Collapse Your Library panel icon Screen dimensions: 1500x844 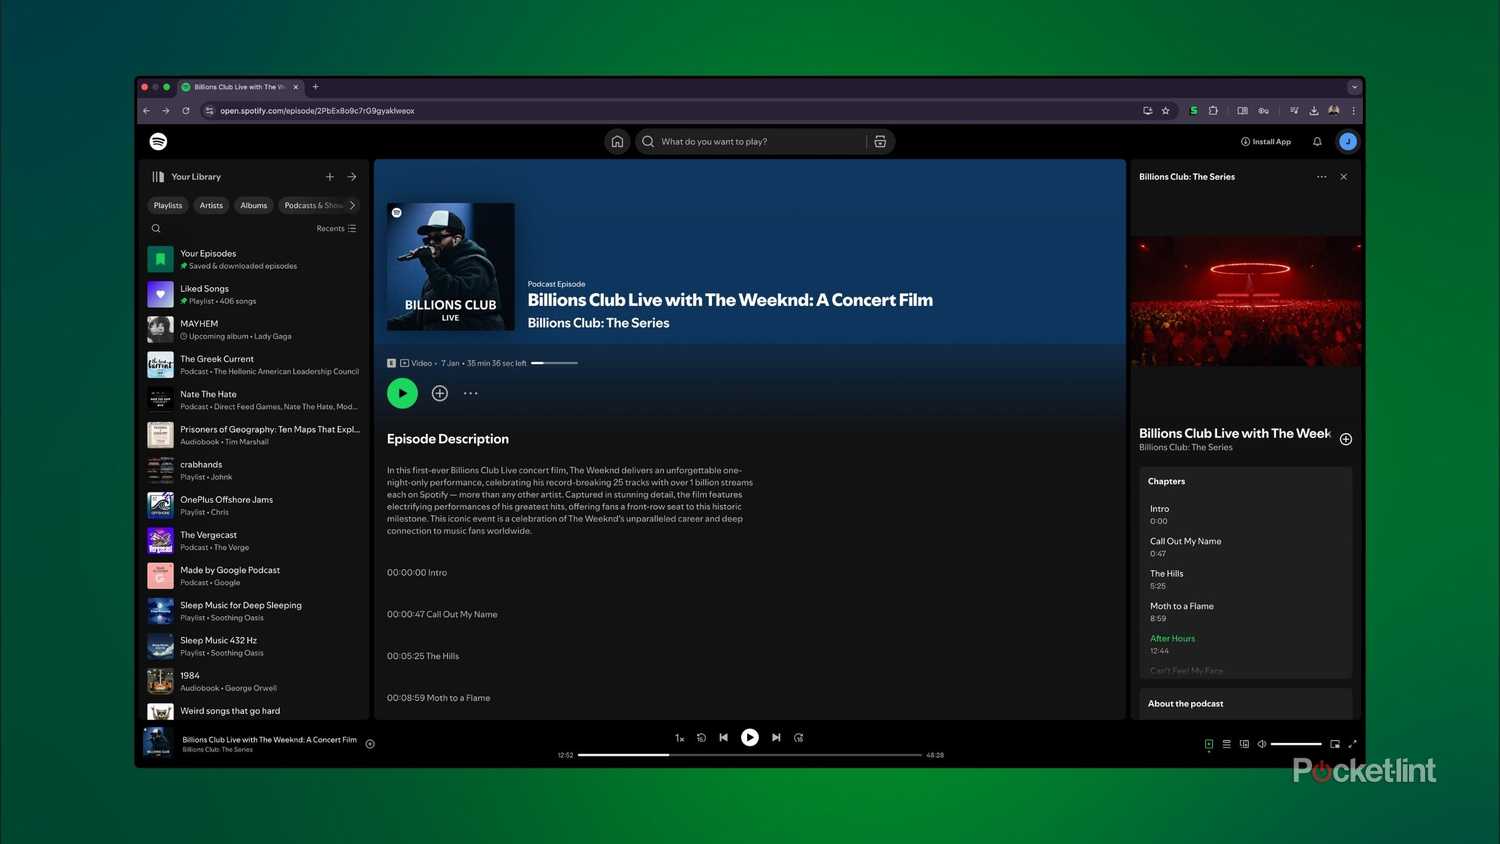click(158, 177)
